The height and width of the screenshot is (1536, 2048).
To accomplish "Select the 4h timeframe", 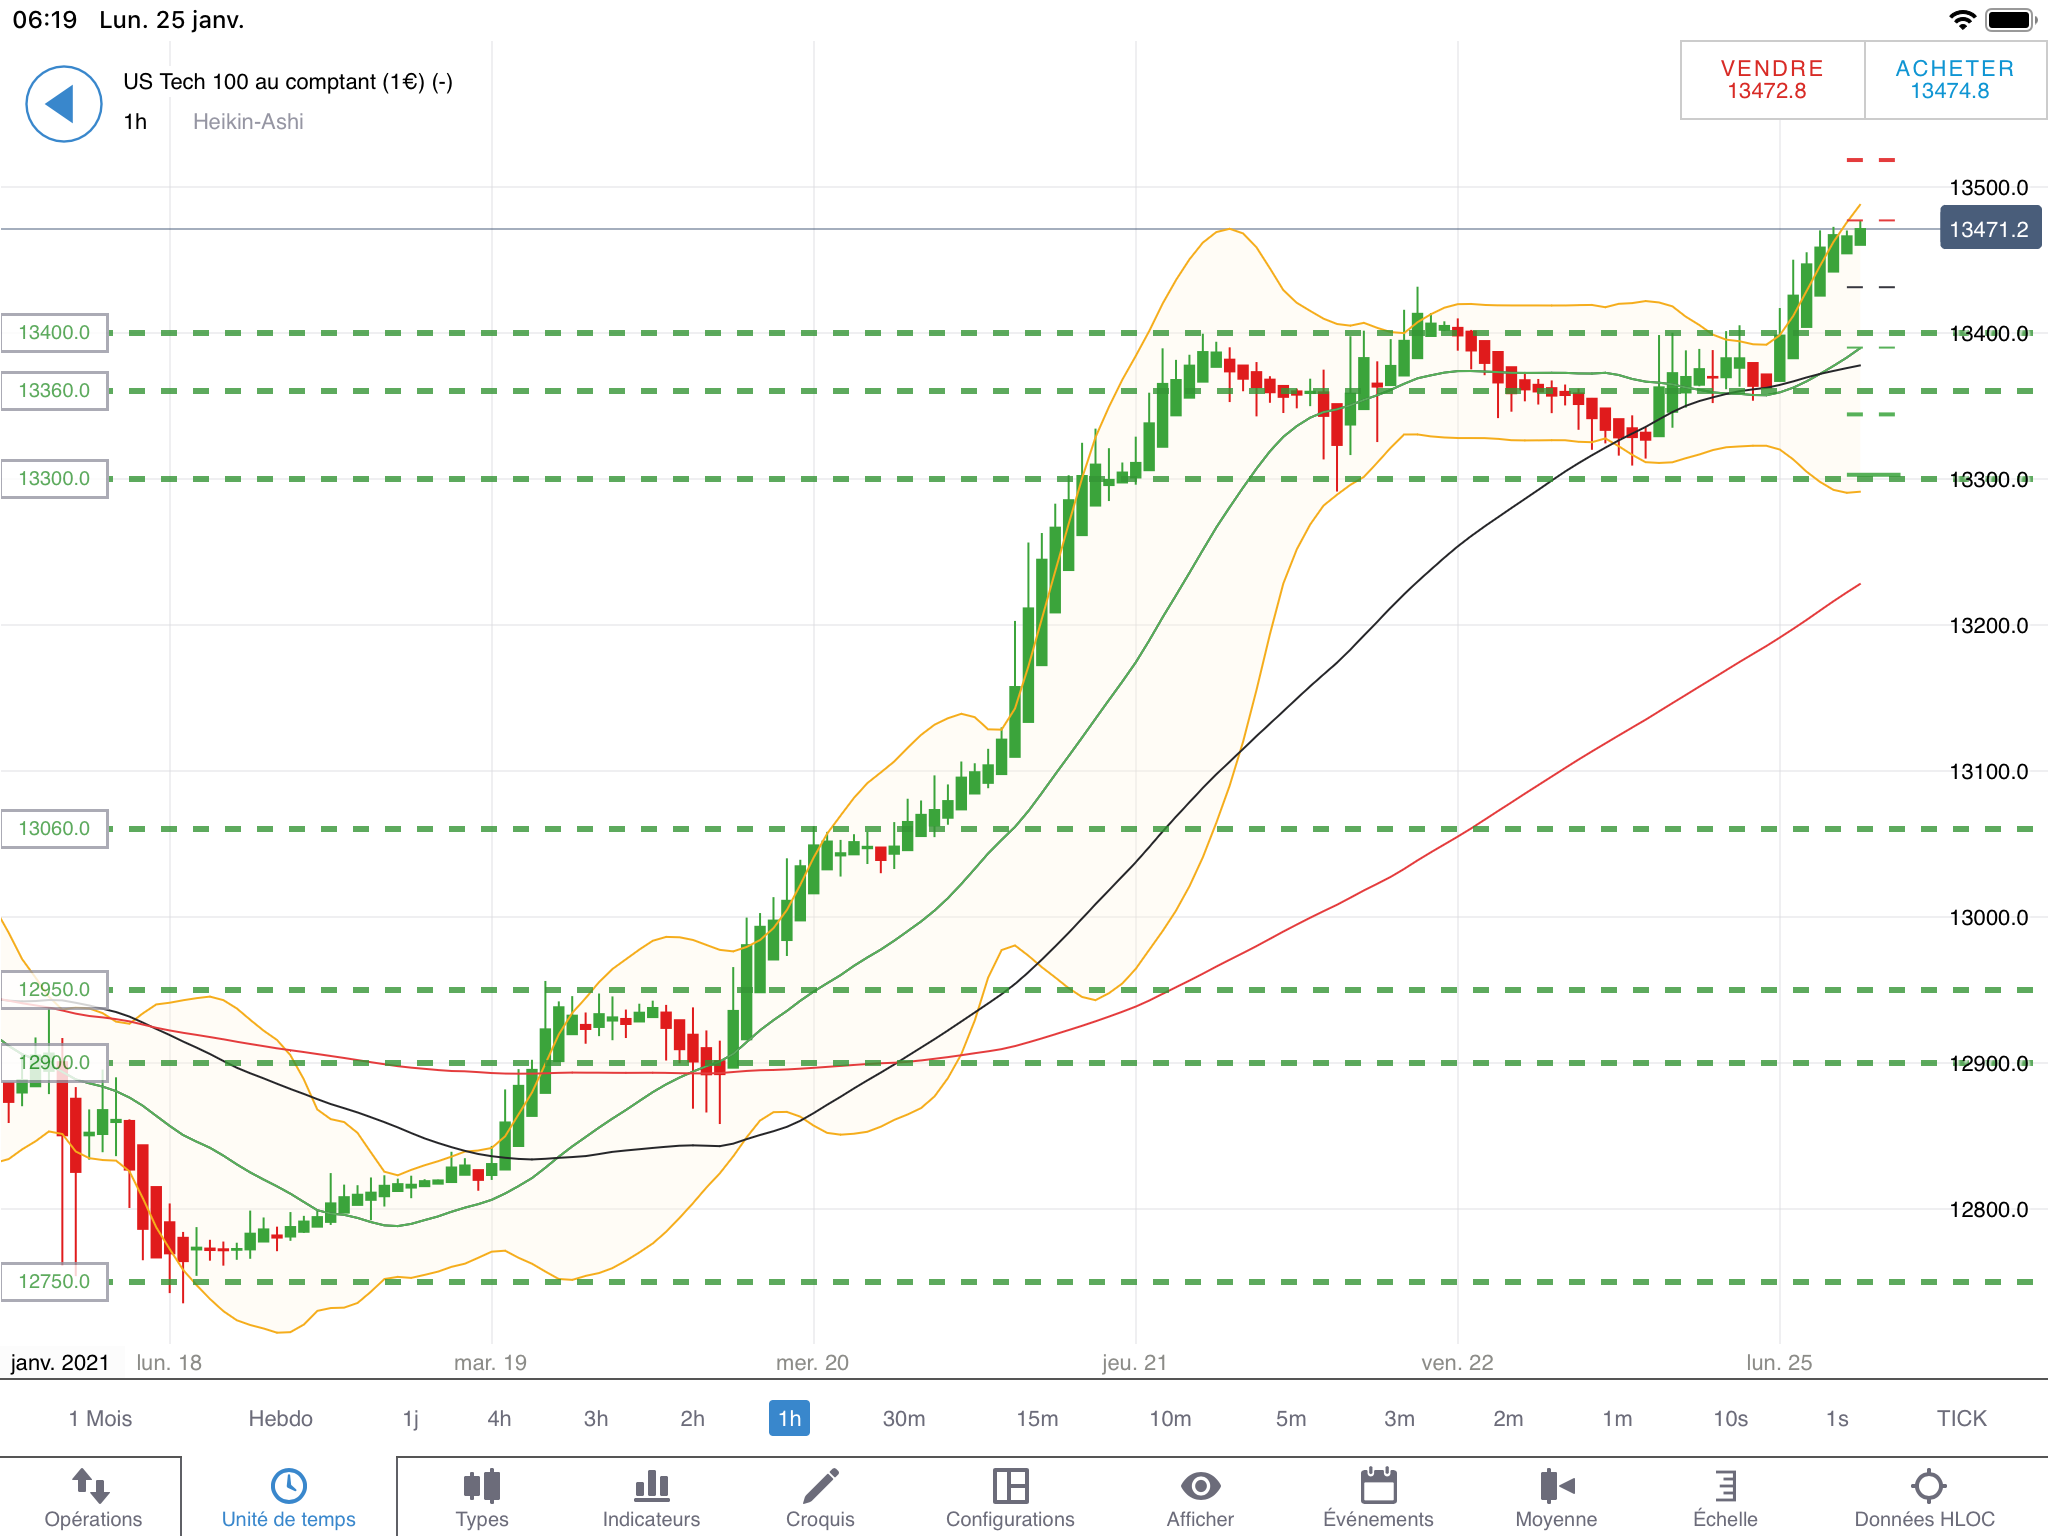I will click(x=499, y=1418).
